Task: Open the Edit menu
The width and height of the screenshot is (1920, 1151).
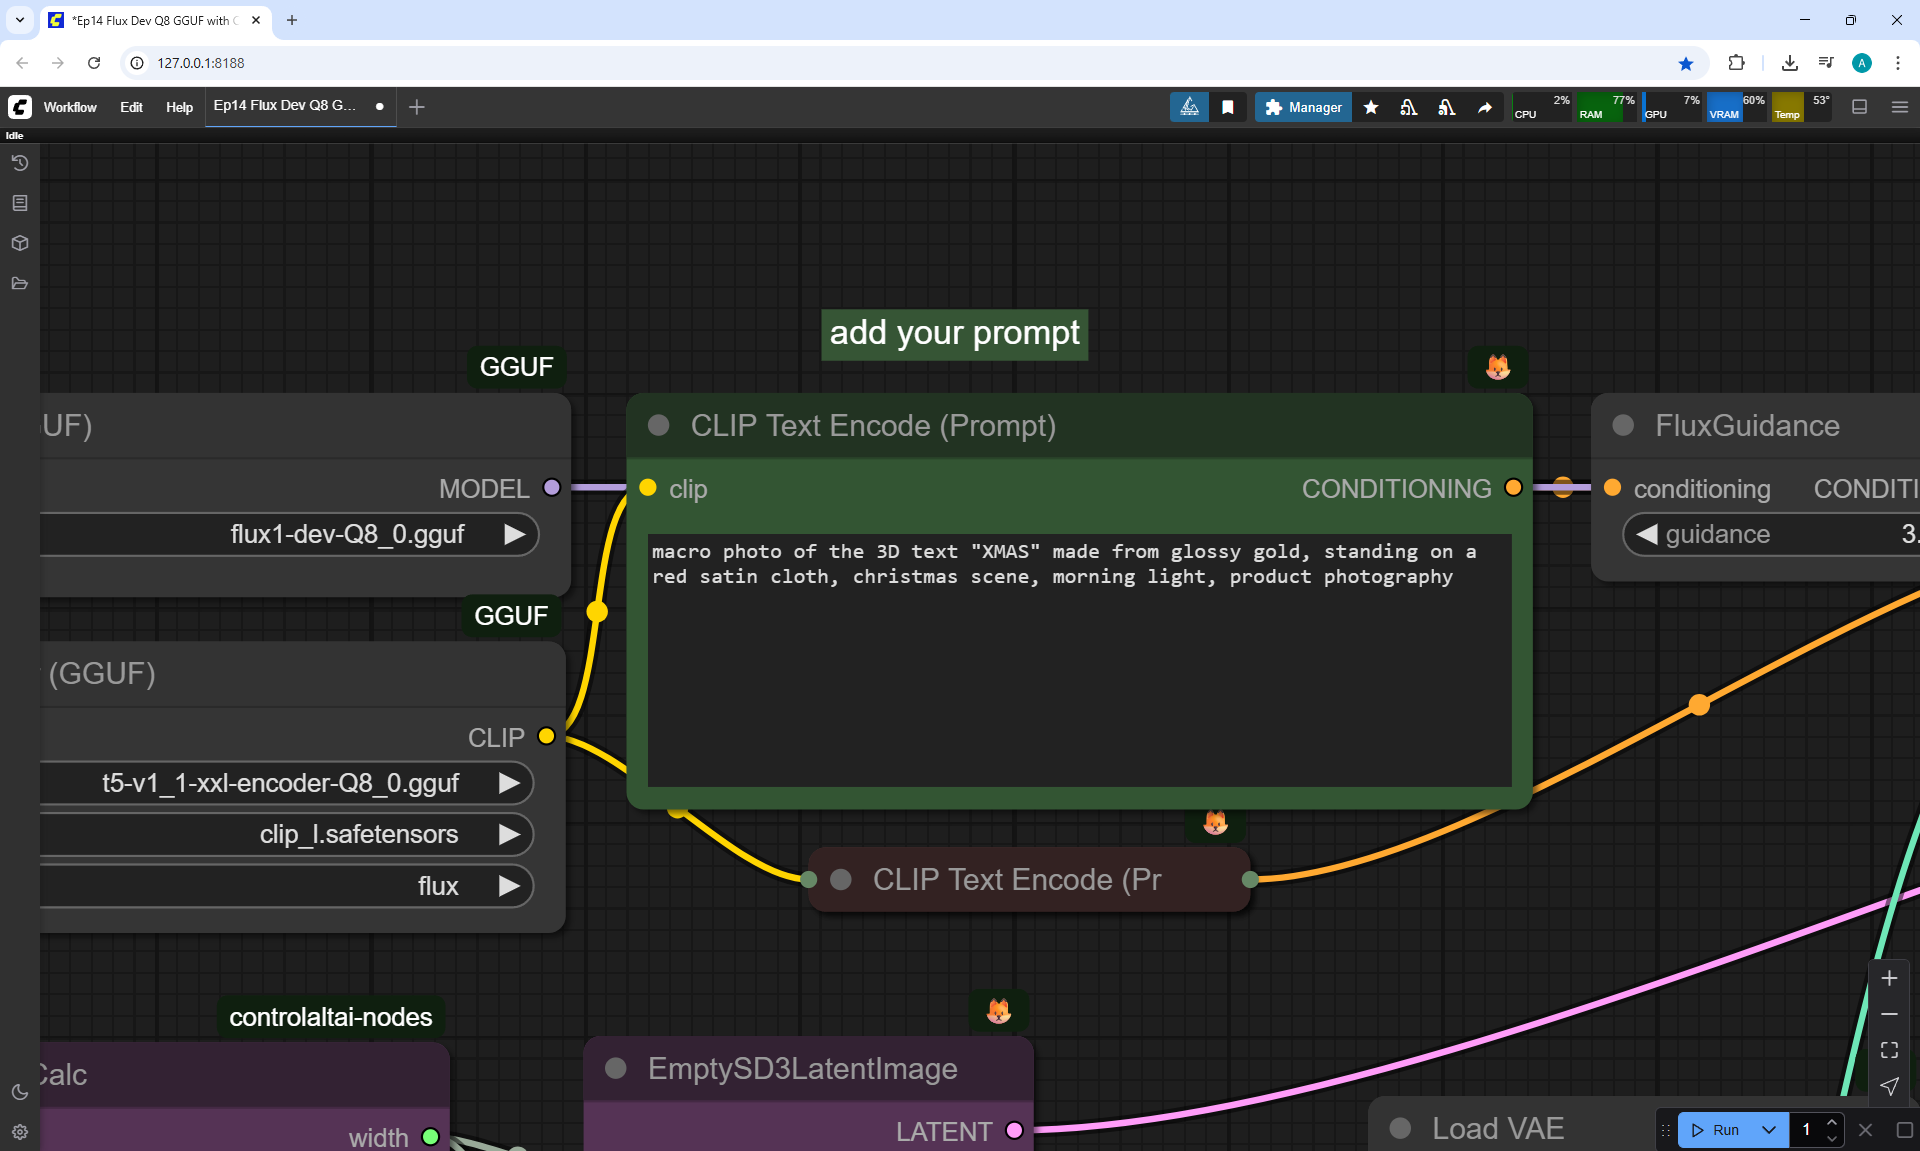Action: [x=131, y=107]
